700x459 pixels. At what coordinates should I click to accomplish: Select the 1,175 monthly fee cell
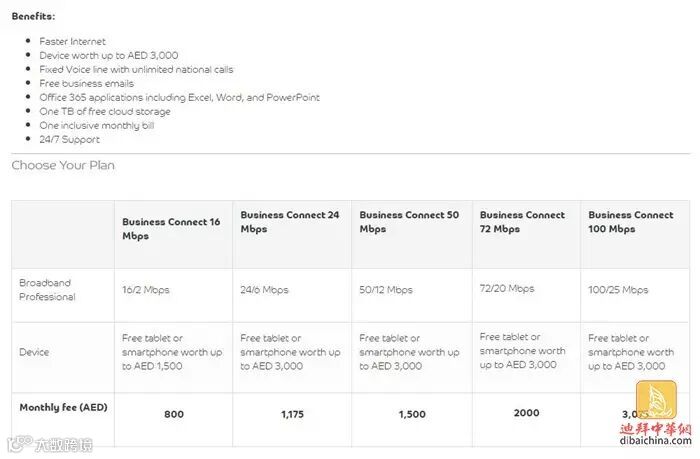(291, 413)
